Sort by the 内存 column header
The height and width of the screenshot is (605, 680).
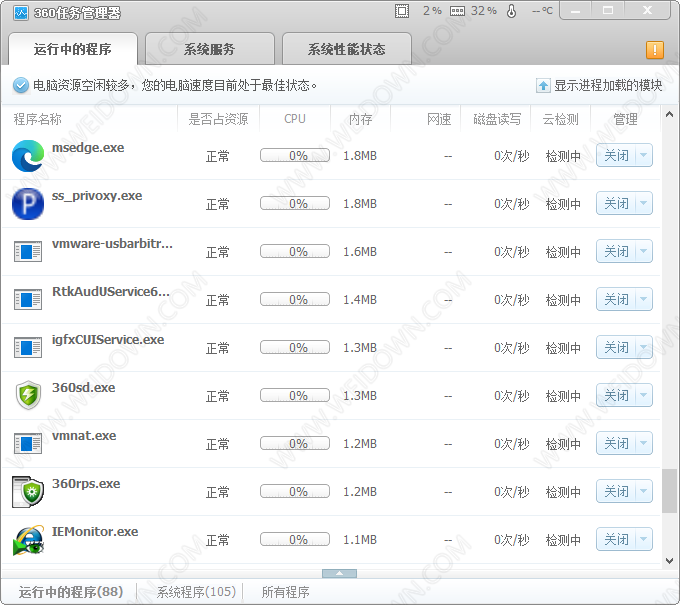pos(360,119)
